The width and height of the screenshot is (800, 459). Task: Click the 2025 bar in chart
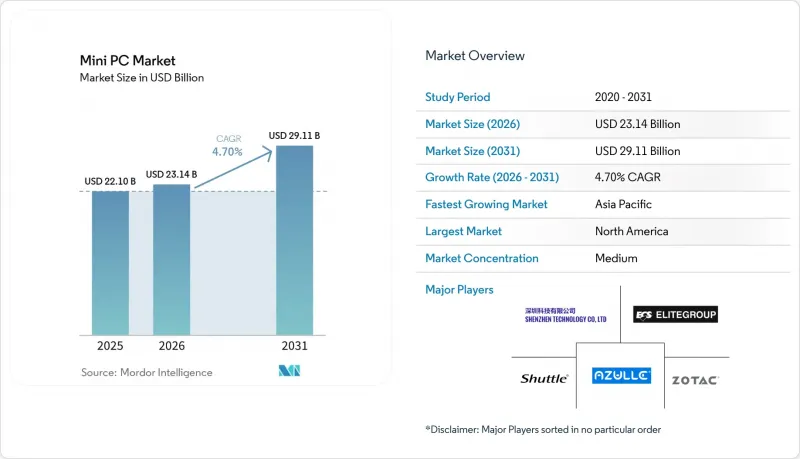pyautogui.click(x=110, y=263)
